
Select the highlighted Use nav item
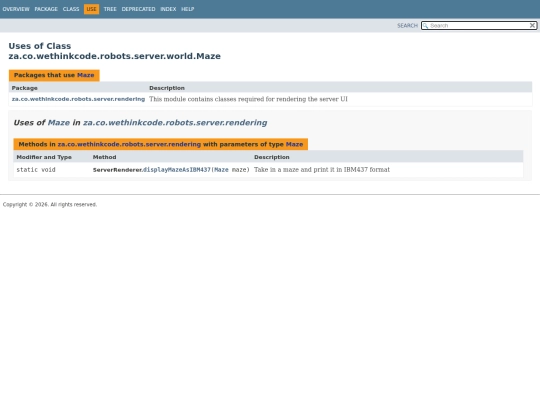click(x=91, y=9)
